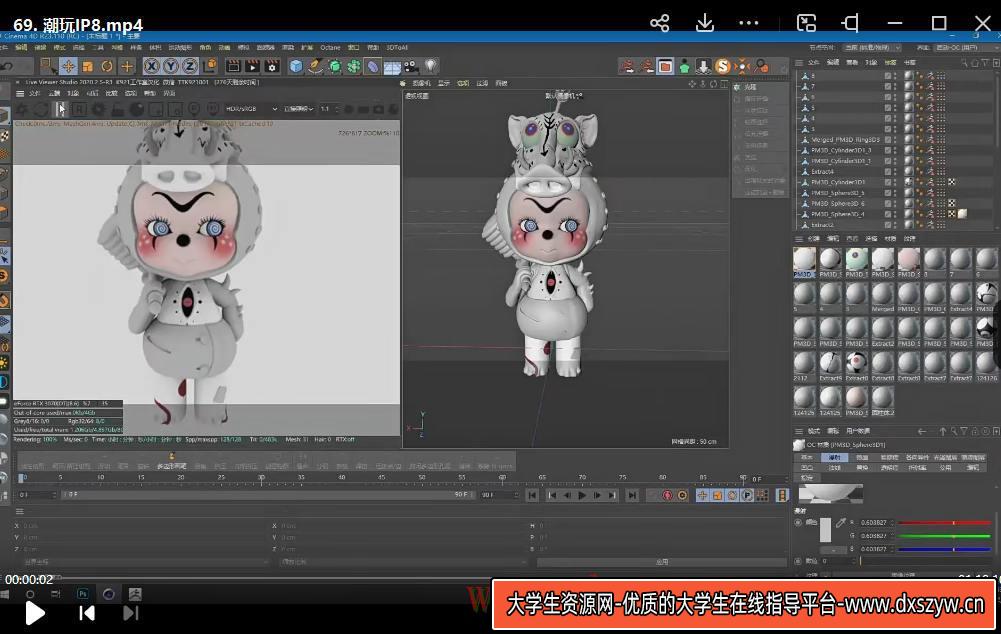
Task: Click the Render to Picture Viewer icon
Action: 253,66
